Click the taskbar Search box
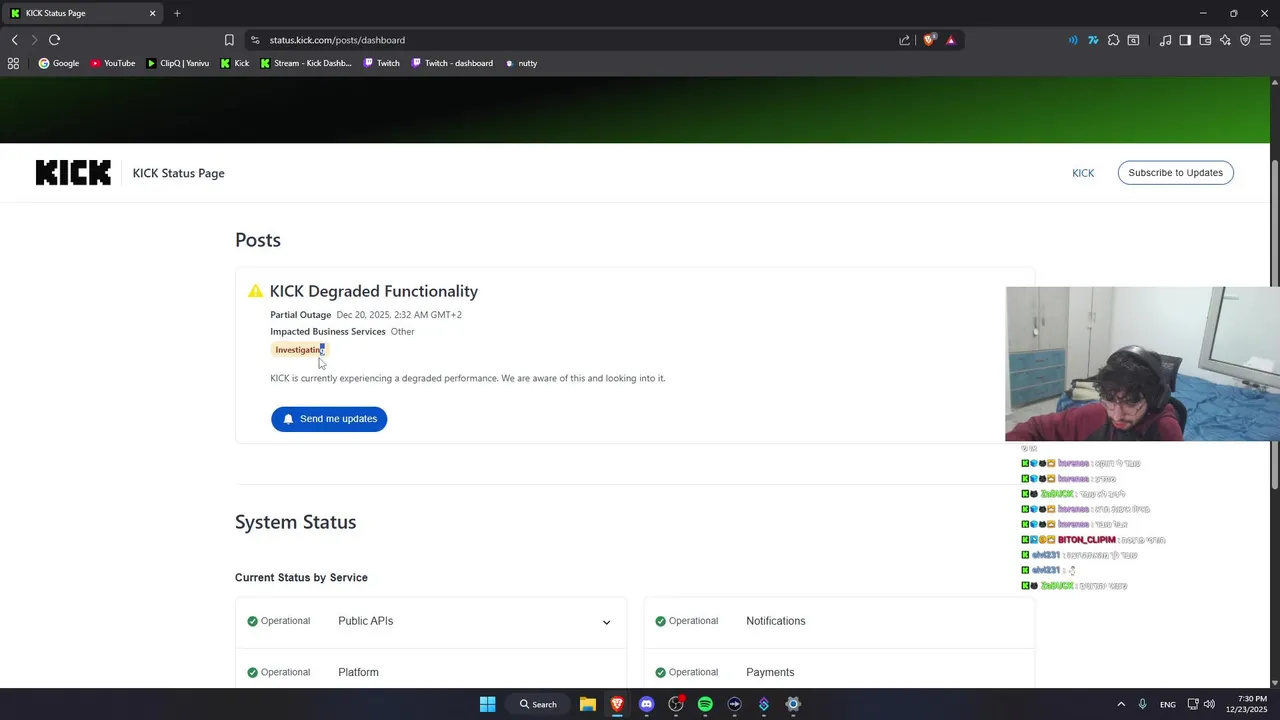The height and width of the screenshot is (720, 1280). 538,704
